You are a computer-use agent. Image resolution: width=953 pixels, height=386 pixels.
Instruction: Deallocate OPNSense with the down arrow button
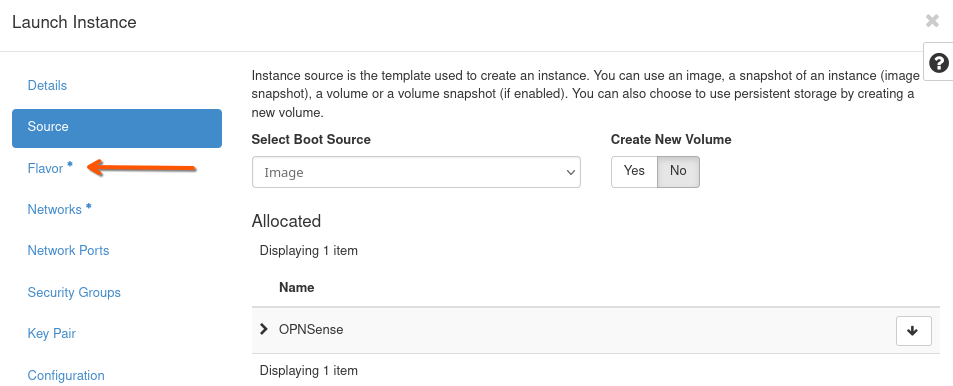(x=913, y=331)
